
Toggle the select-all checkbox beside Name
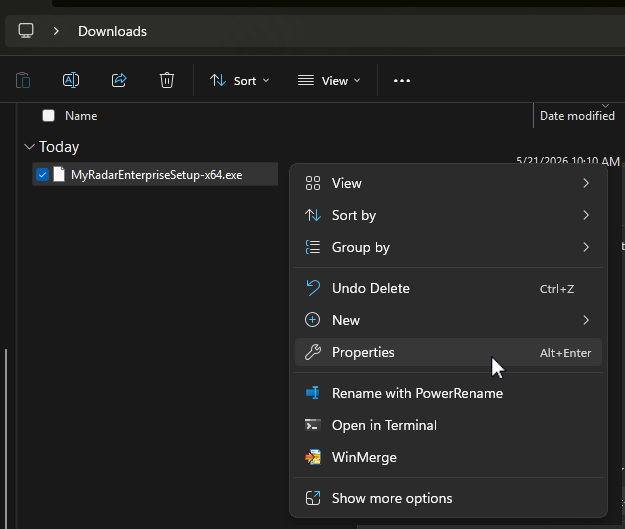(x=49, y=116)
